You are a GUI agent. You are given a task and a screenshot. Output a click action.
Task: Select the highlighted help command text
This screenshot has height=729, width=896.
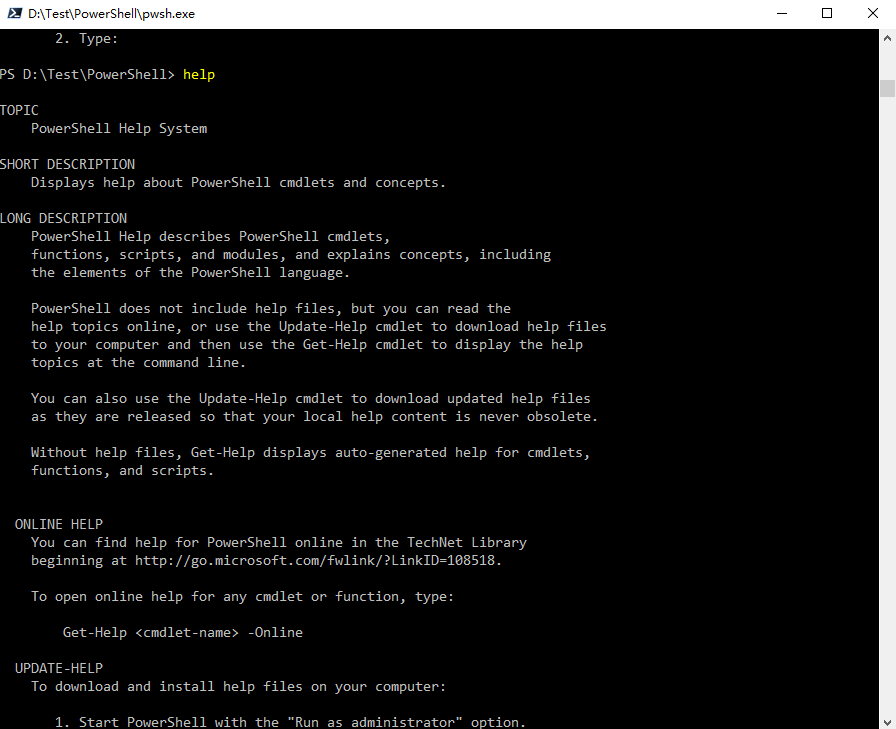click(198, 74)
